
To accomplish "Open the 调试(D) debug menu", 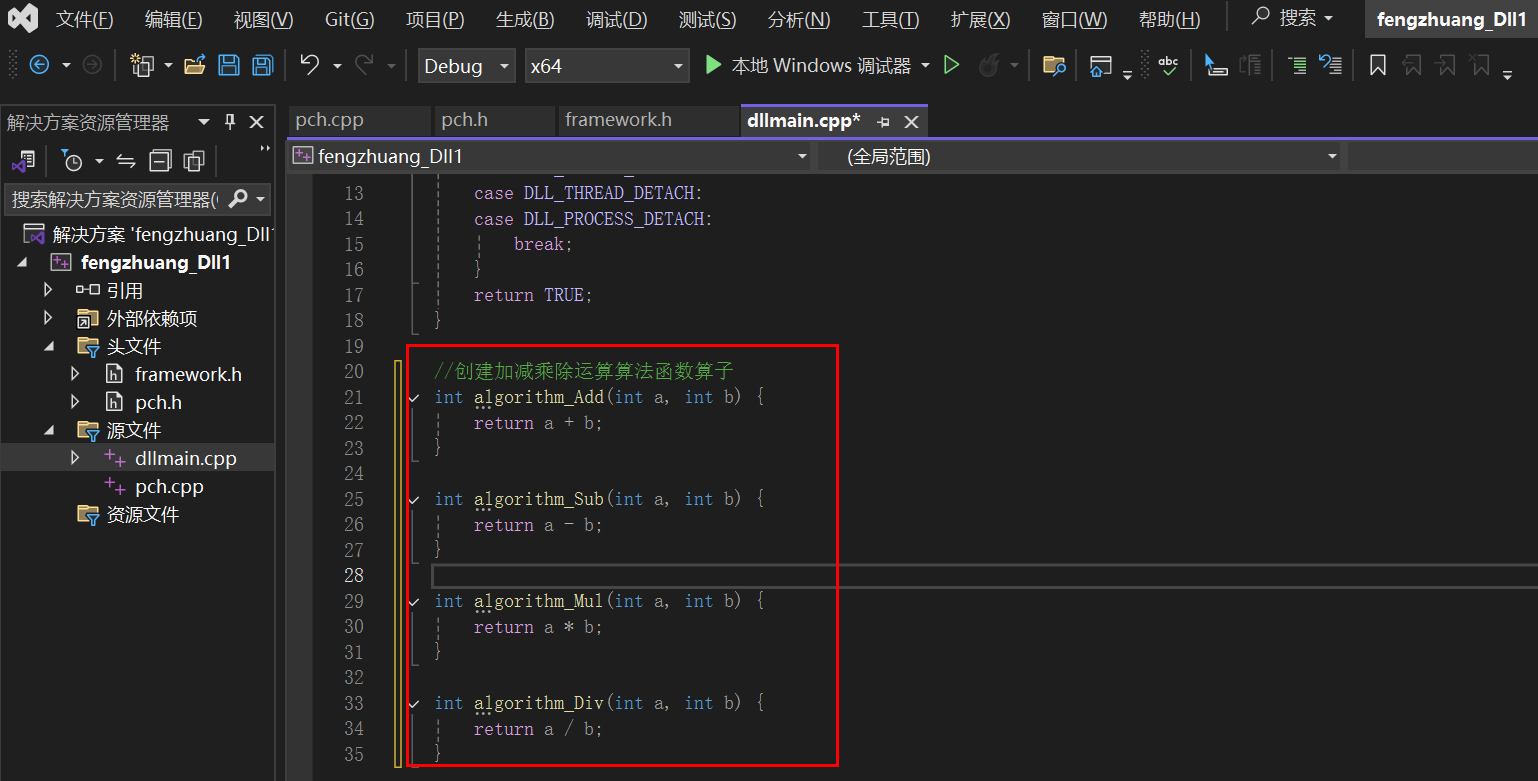I will coord(616,19).
